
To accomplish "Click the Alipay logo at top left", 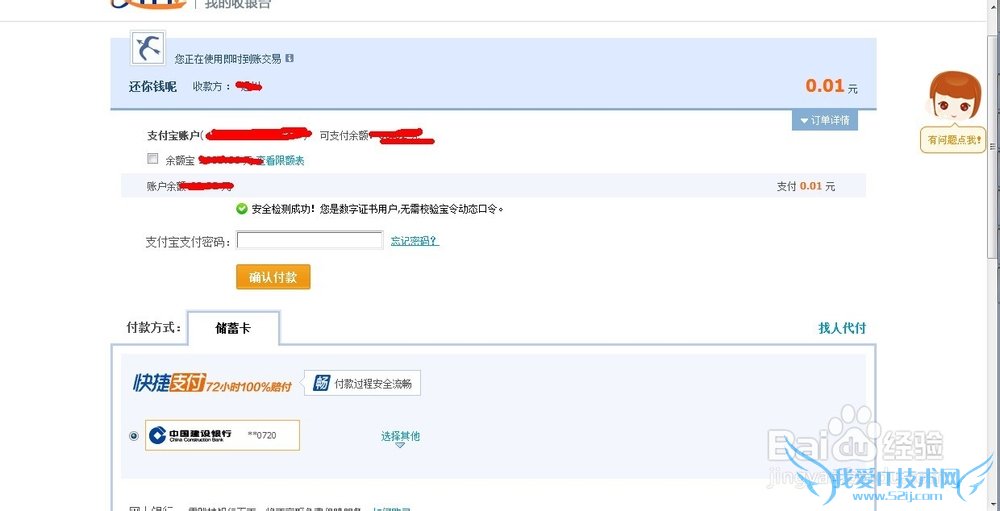I will 148,4.
